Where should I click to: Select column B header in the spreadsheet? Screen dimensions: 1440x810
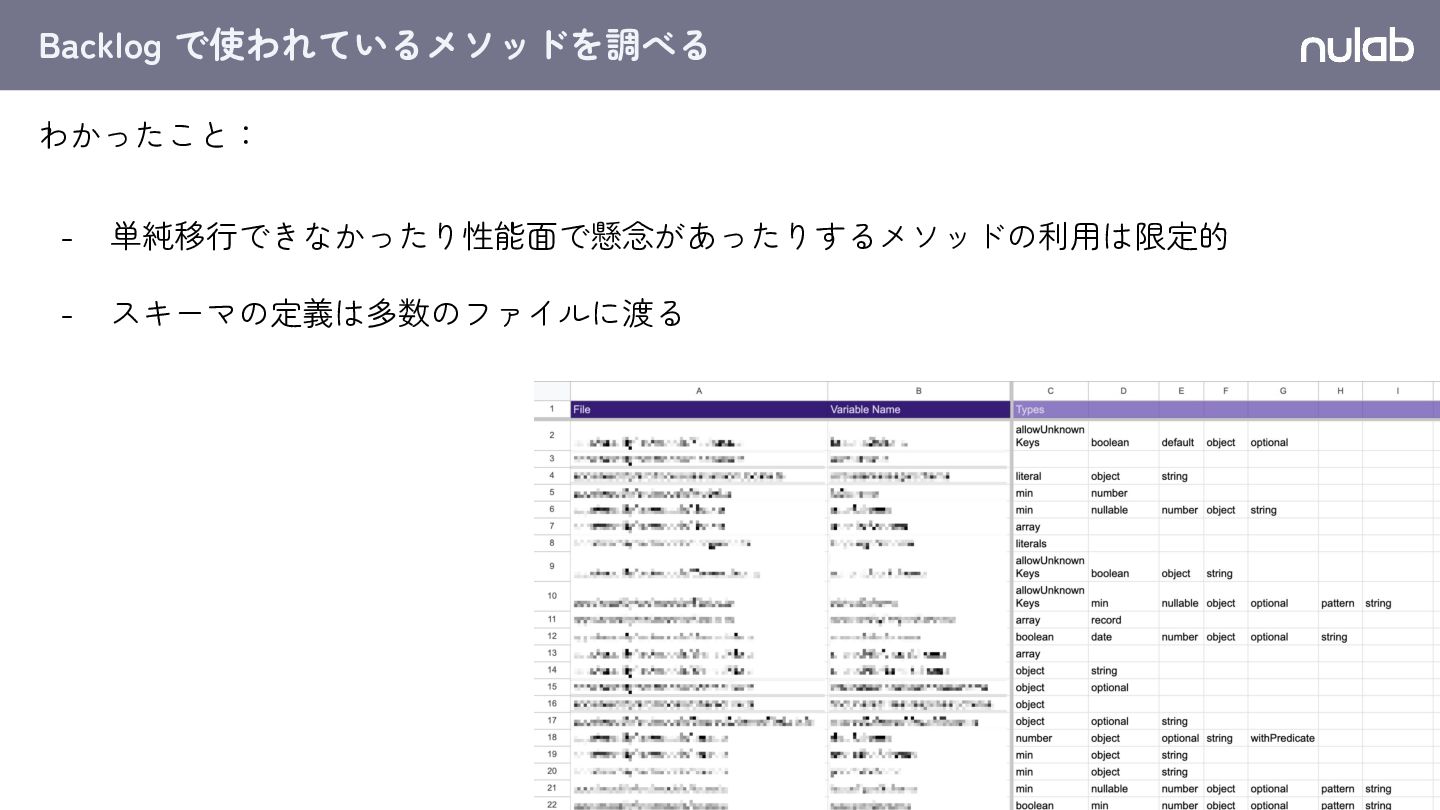[919, 391]
